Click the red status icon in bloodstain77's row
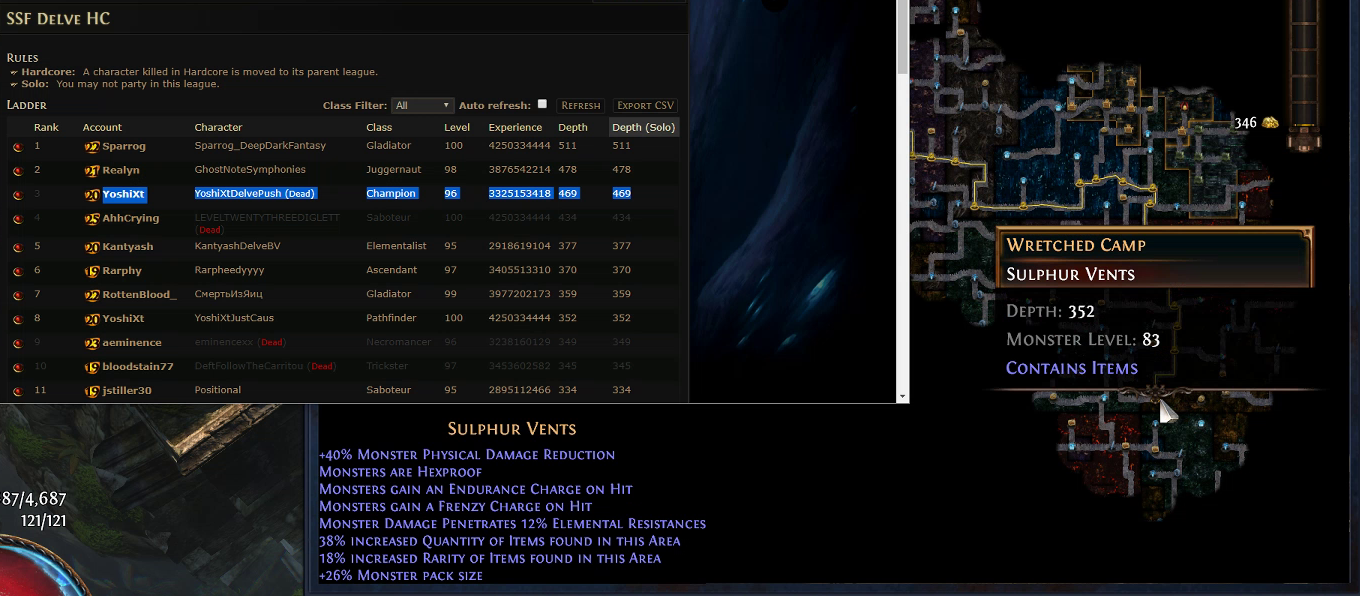Image resolution: width=1360 pixels, height=596 pixels. 17,367
